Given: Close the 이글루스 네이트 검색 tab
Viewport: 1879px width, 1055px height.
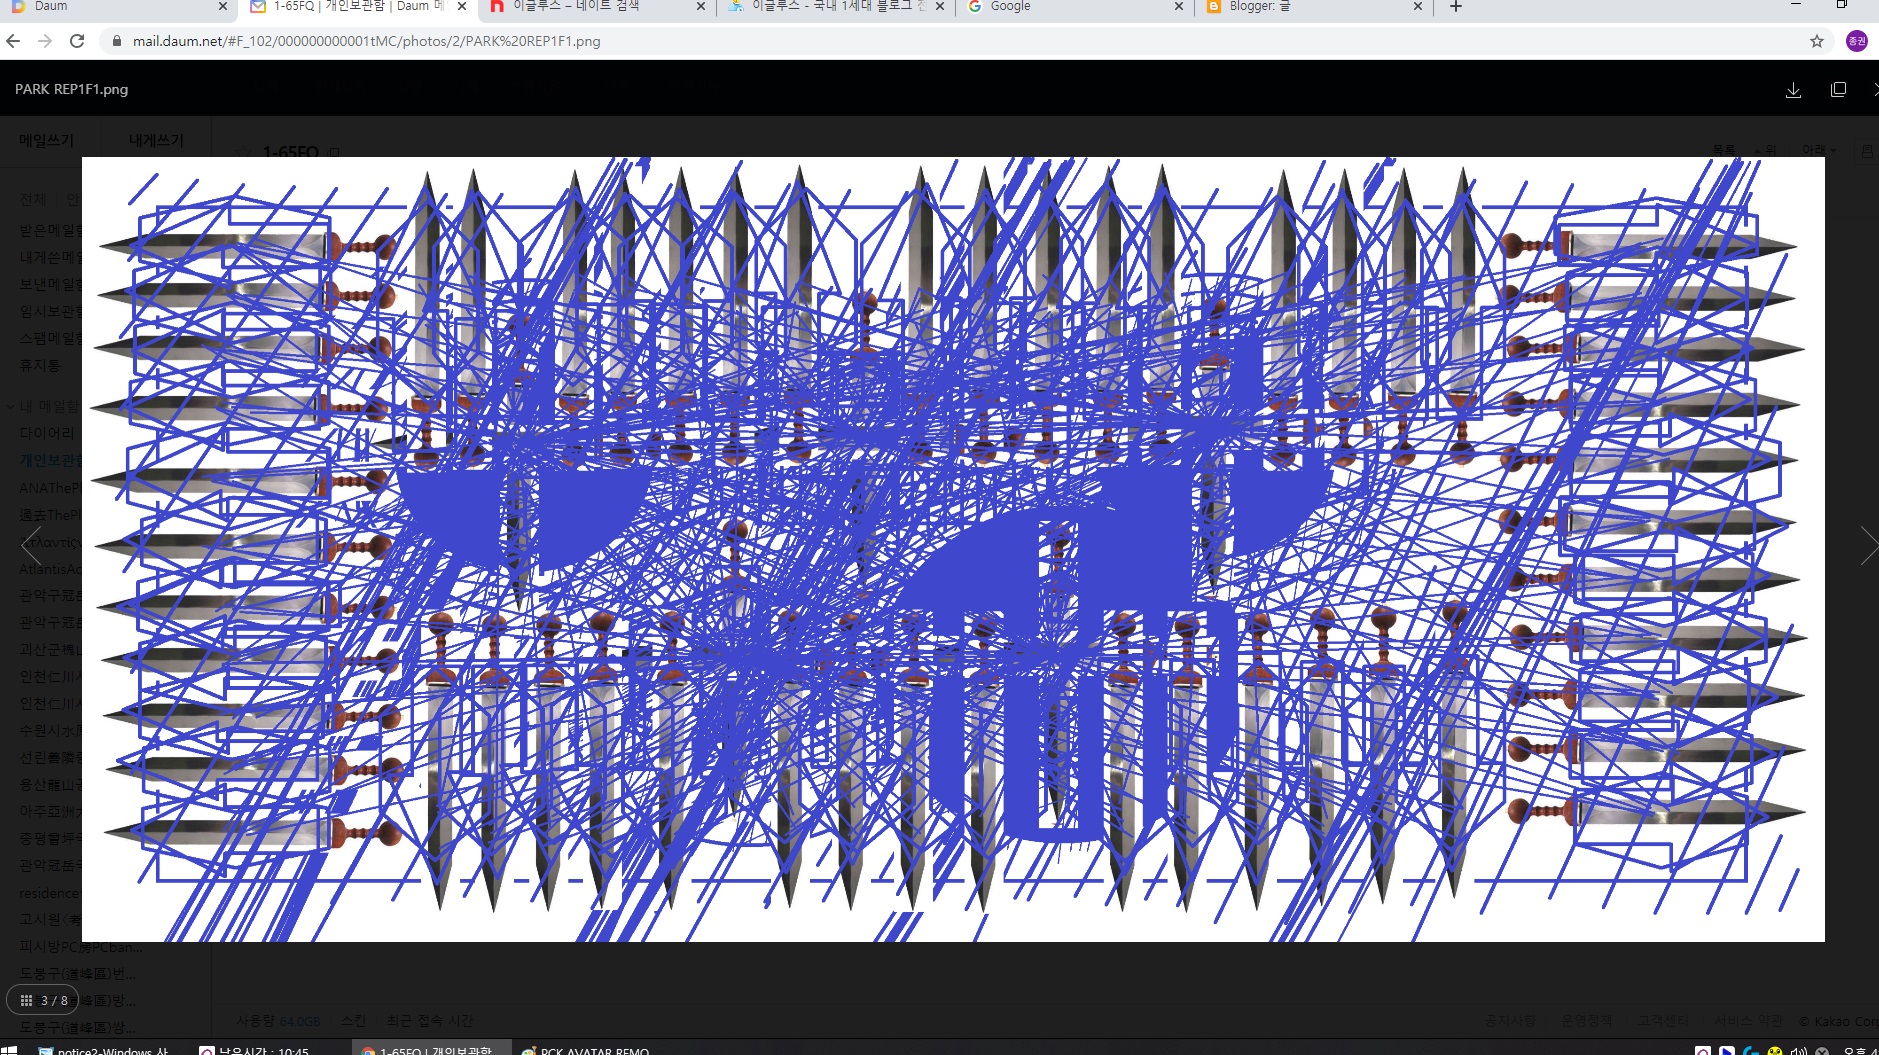Looking at the screenshot, I should tap(701, 6).
